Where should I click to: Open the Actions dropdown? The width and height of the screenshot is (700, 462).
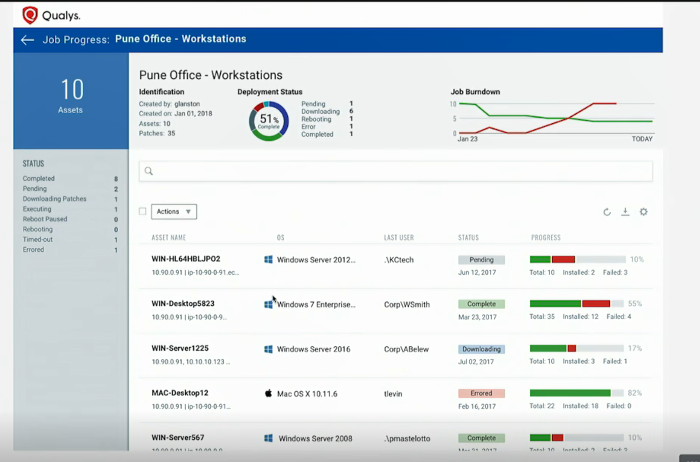pyautogui.click(x=174, y=212)
